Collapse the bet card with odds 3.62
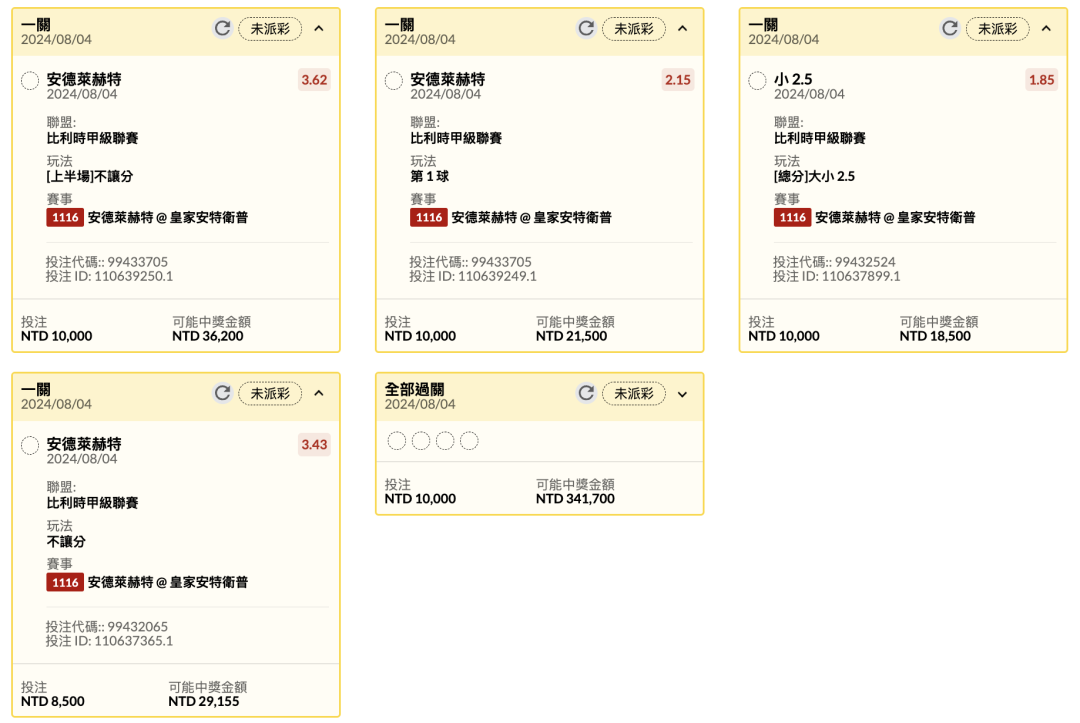Viewport: 1080px width, 723px height. (x=319, y=28)
